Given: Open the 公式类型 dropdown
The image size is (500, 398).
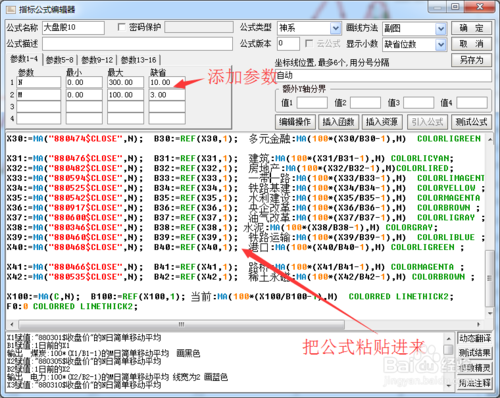Looking at the screenshot, I should (336, 28).
